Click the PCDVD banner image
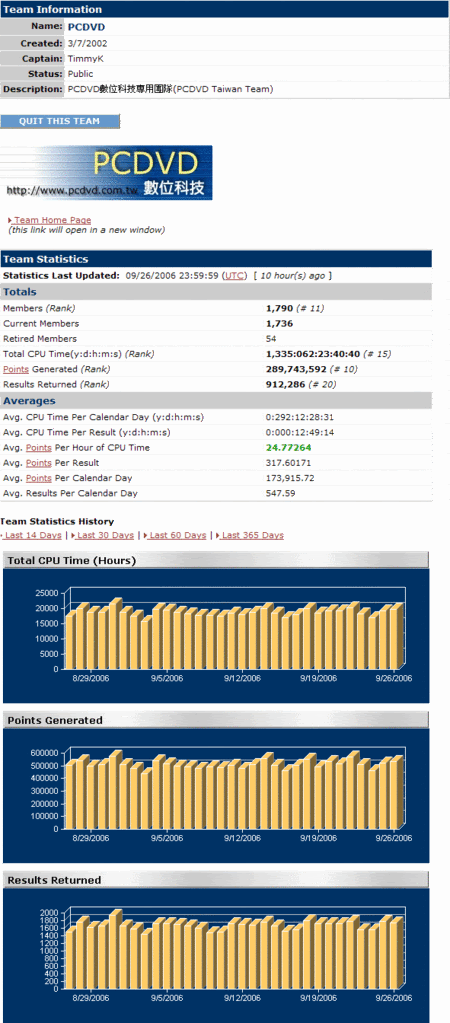Screen dimensions: 450x1023 click(106, 172)
